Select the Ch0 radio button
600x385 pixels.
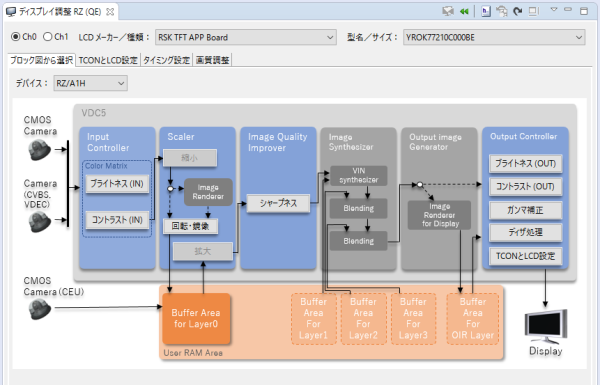(16, 37)
